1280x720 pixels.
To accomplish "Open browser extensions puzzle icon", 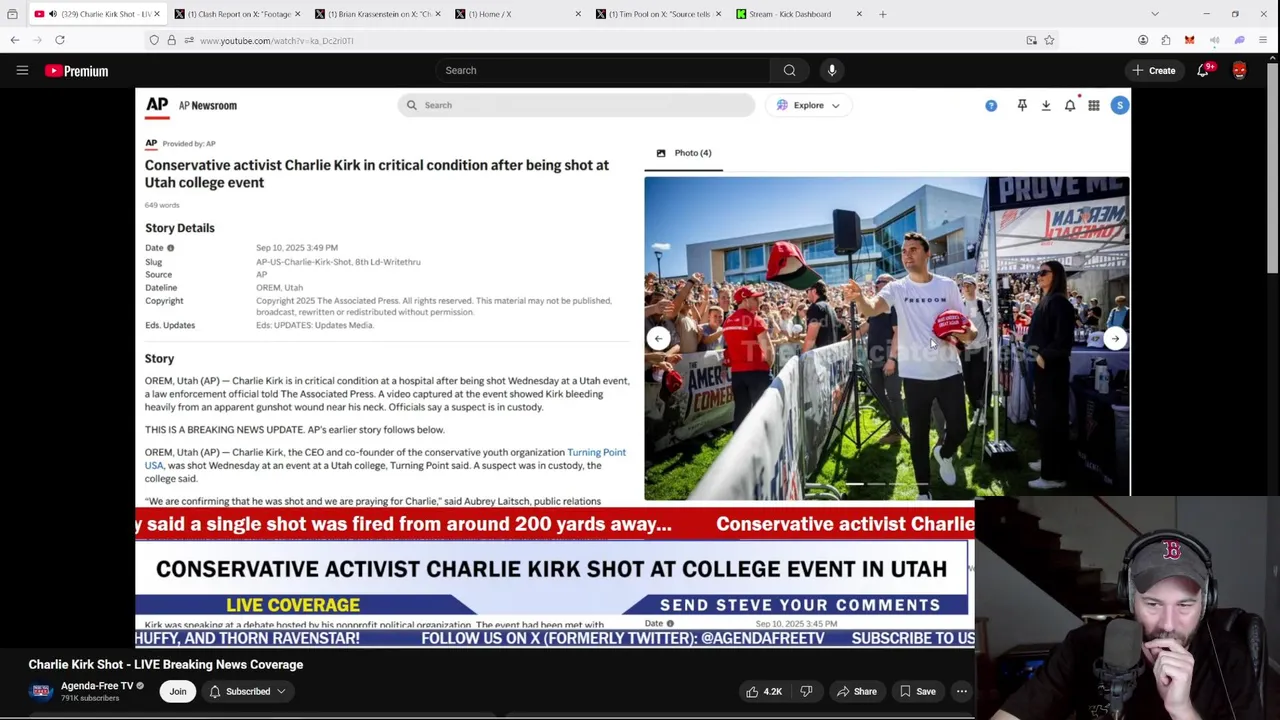I will click(1166, 40).
